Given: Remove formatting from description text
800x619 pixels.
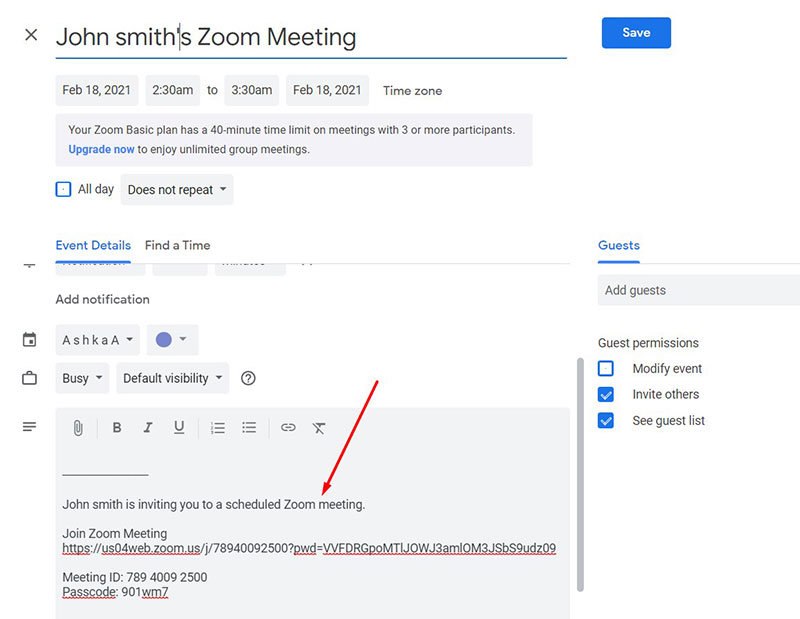Looking at the screenshot, I should [319, 428].
